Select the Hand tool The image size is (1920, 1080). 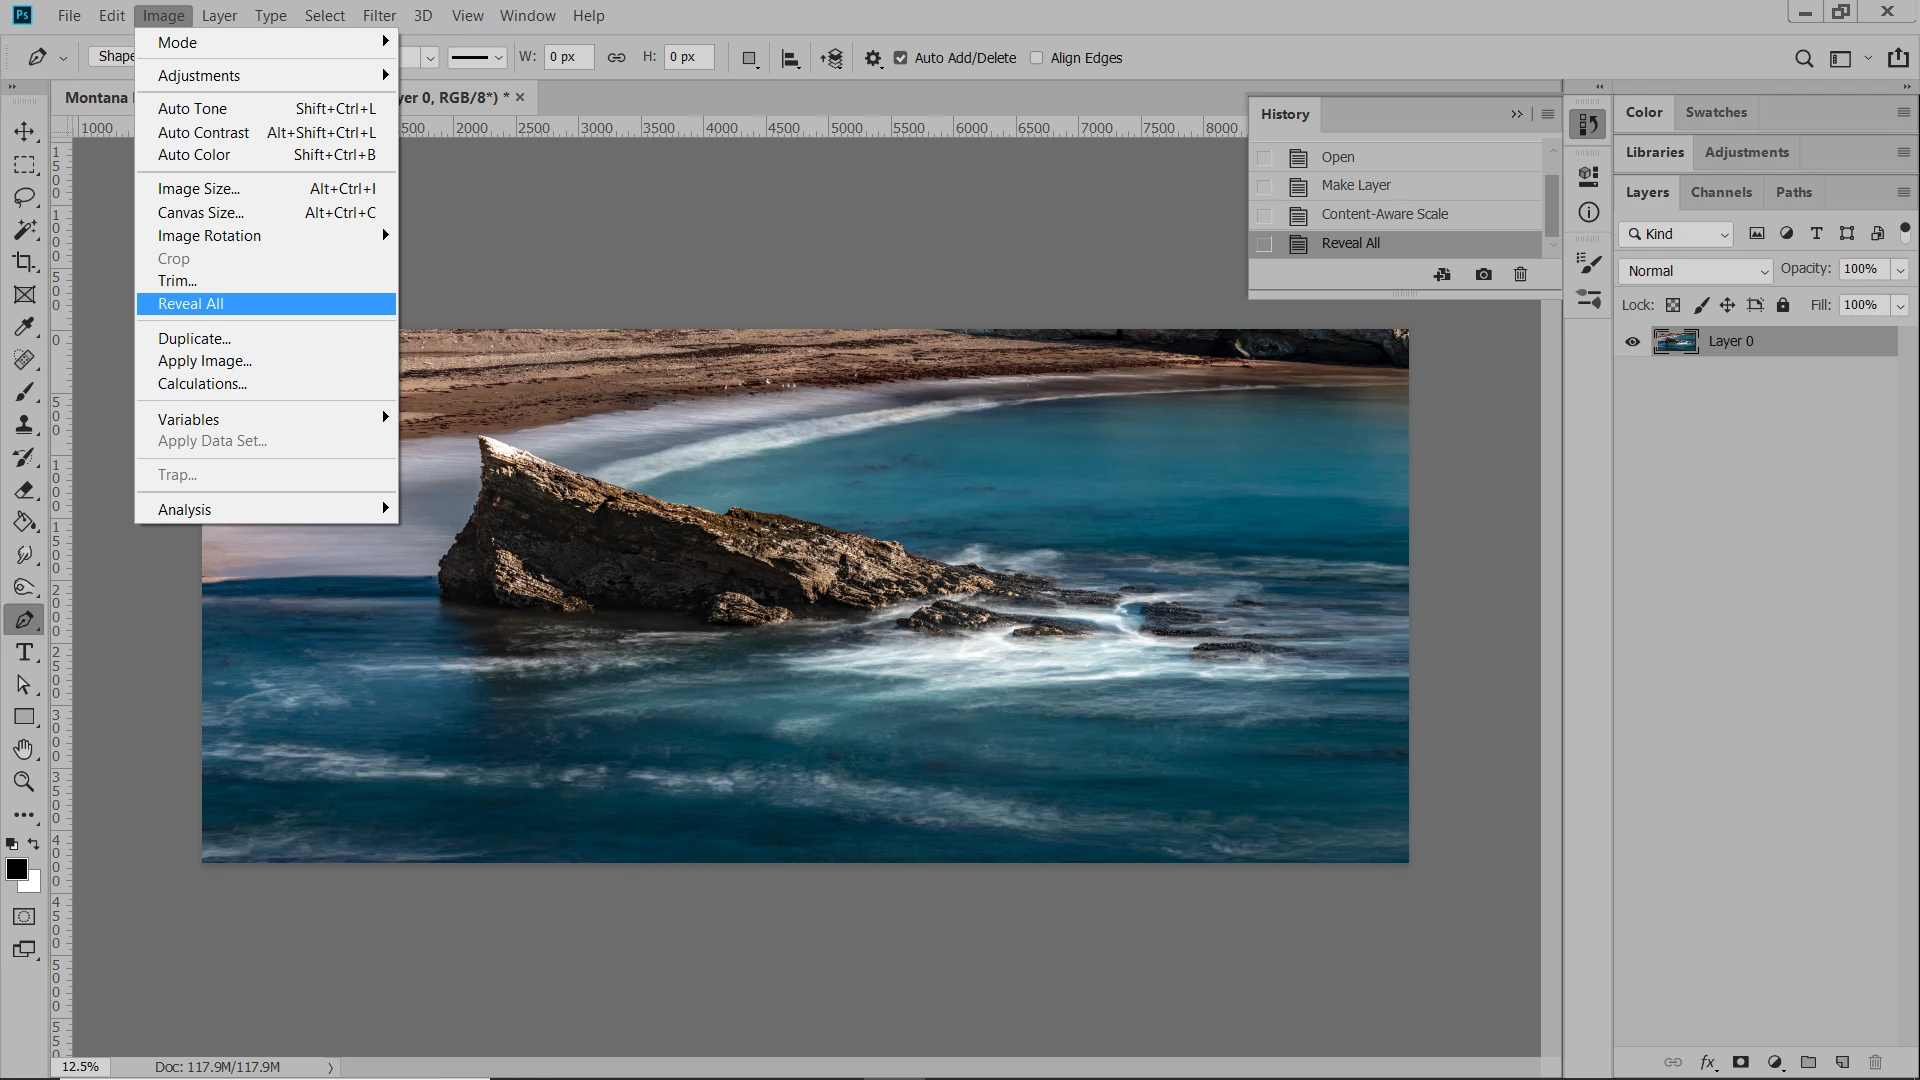(24, 749)
